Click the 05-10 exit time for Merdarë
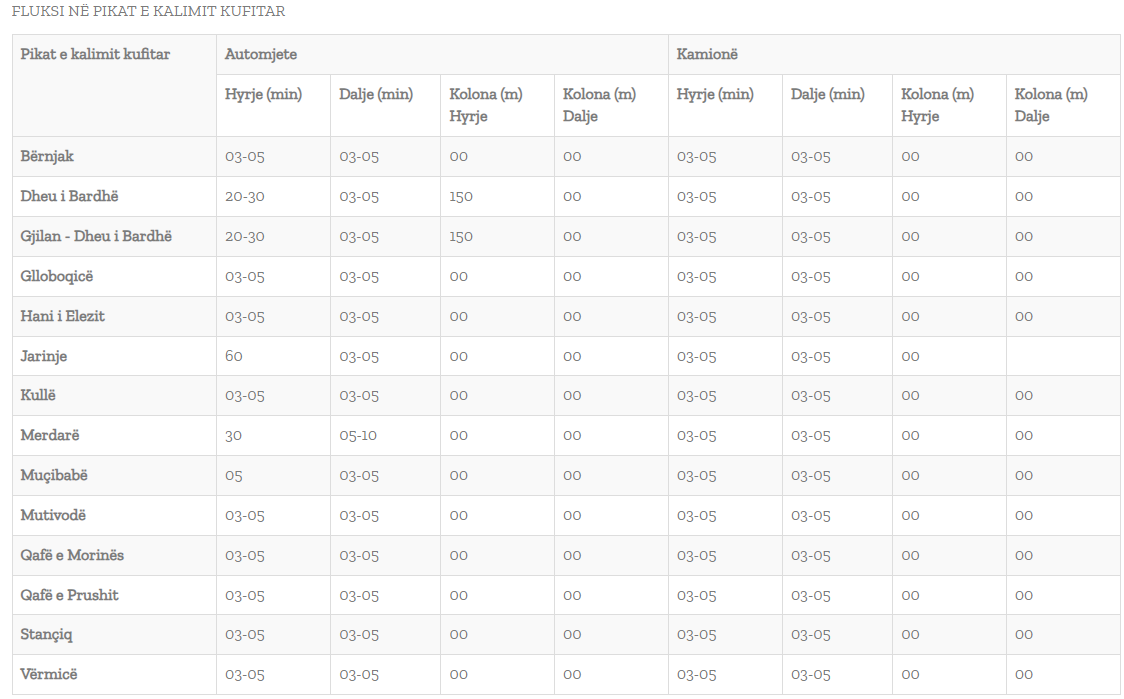Viewport: 1124px width, 699px height. click(x=359, y=435)
